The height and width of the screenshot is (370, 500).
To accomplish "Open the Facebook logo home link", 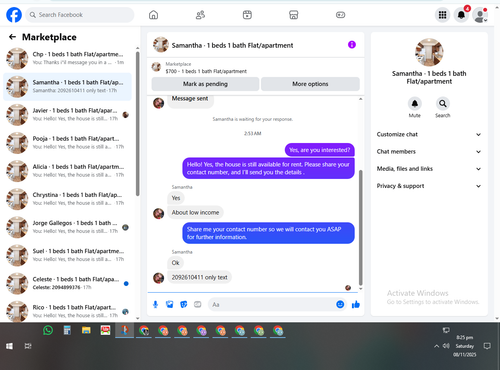I will click(x=14, y=15).
